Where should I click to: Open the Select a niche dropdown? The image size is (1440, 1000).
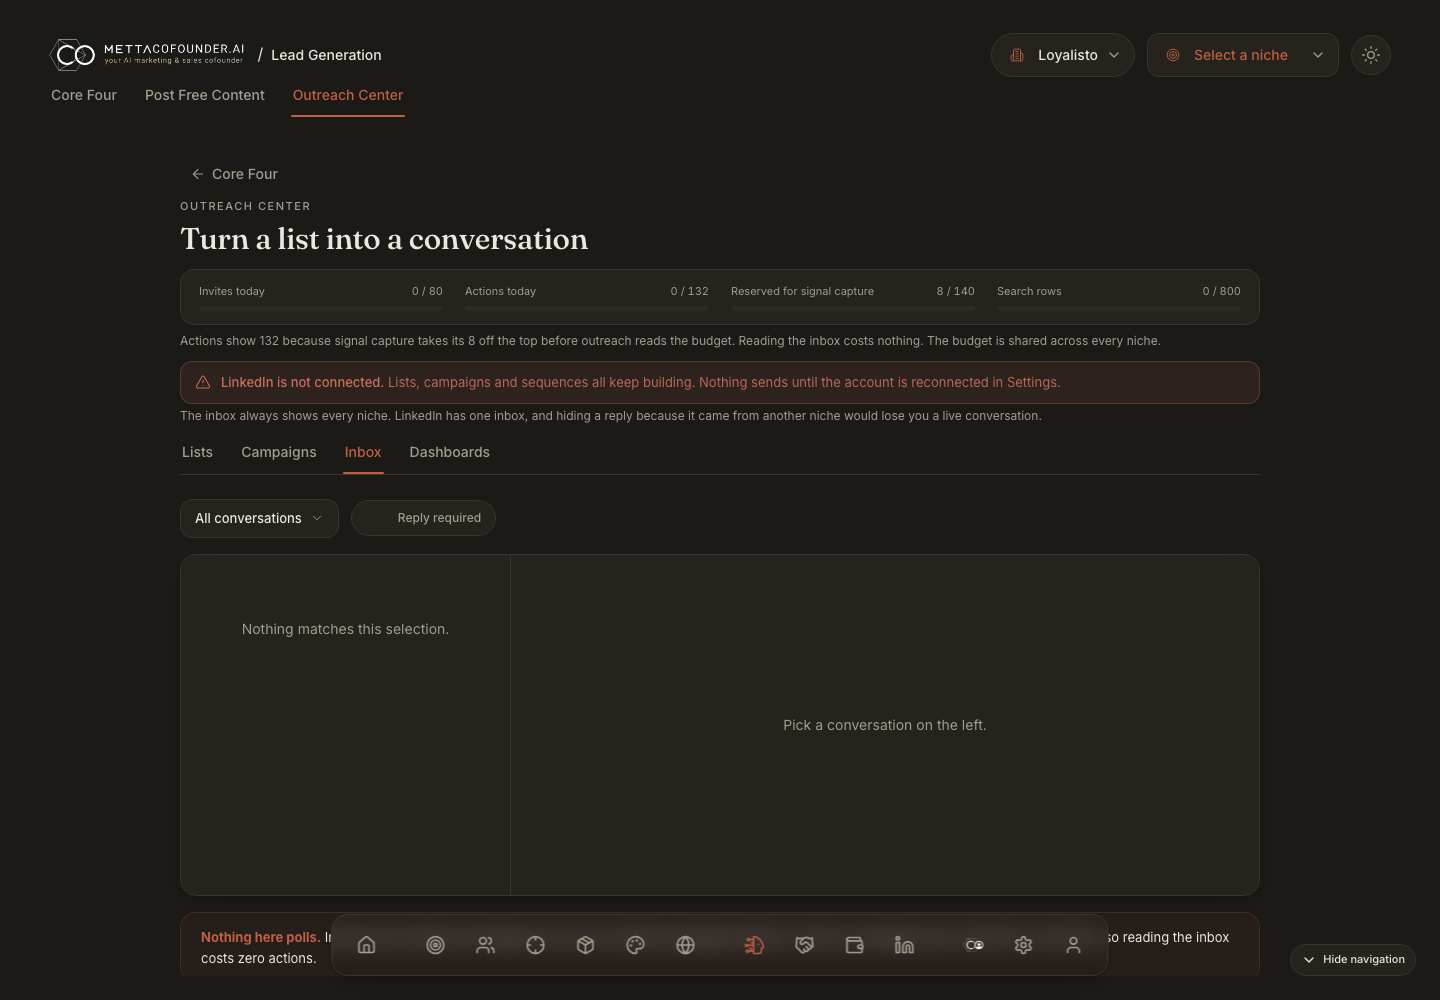(1242, 55)
